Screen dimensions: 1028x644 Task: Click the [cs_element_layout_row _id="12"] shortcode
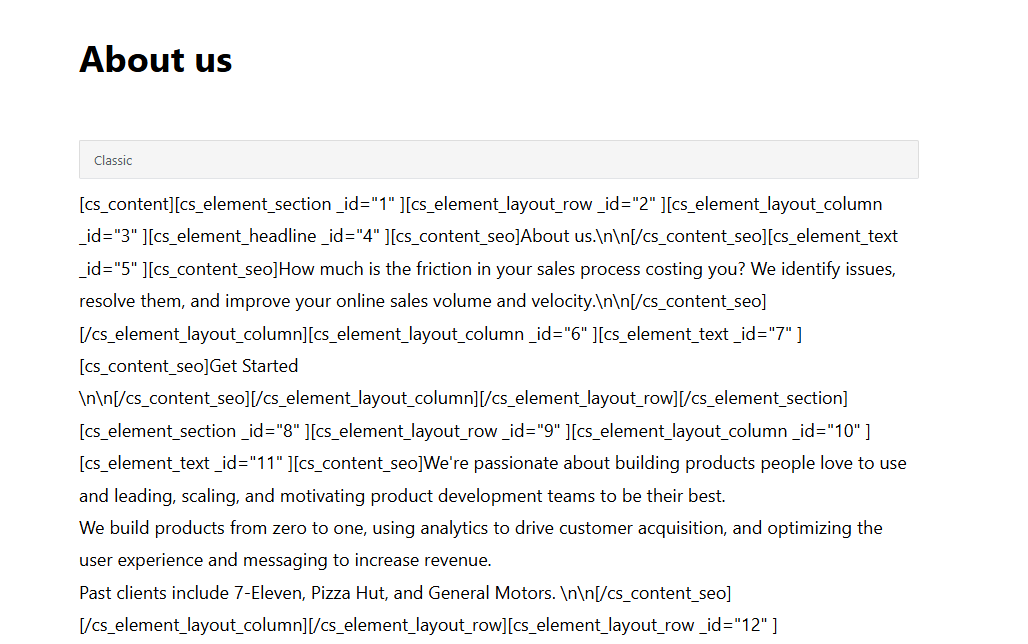(x=642, y=625)
